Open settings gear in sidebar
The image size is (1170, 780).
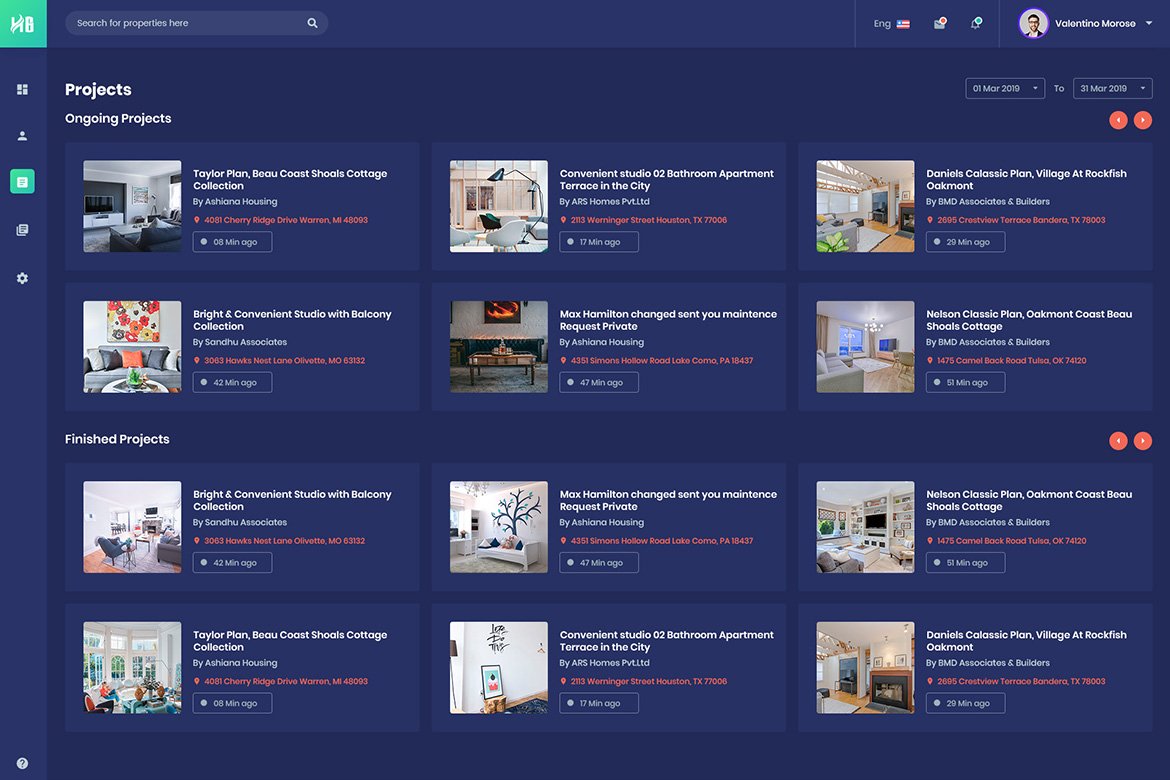(x=22, y=278)
